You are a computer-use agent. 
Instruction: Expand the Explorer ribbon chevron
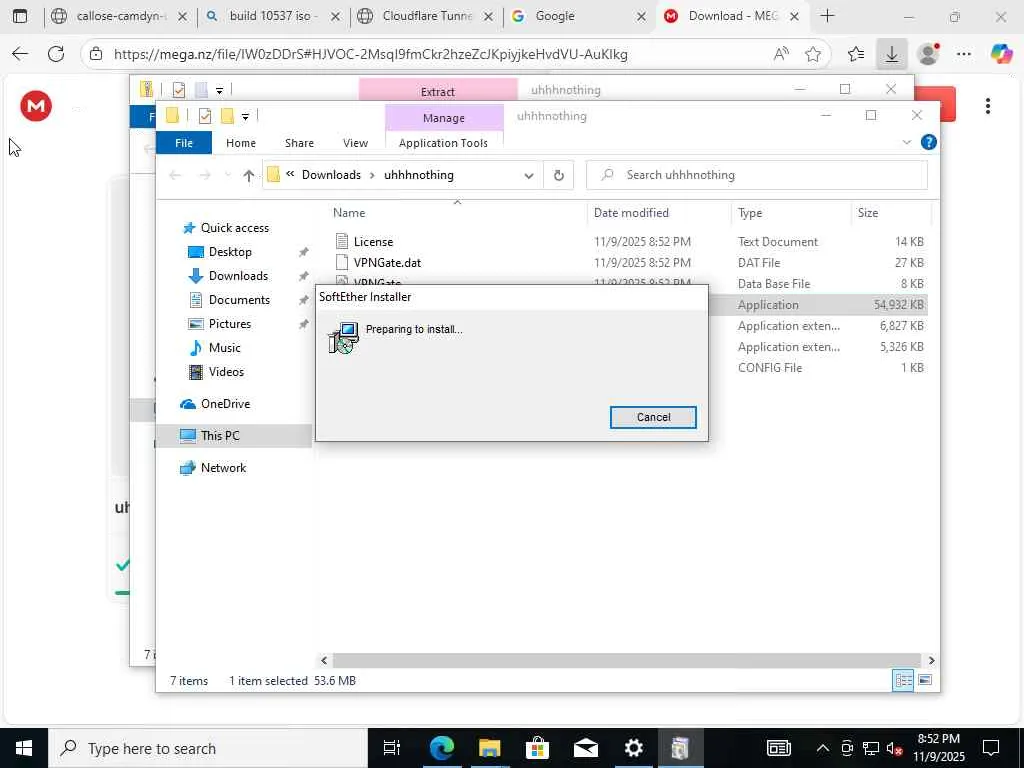click(906, 142)
